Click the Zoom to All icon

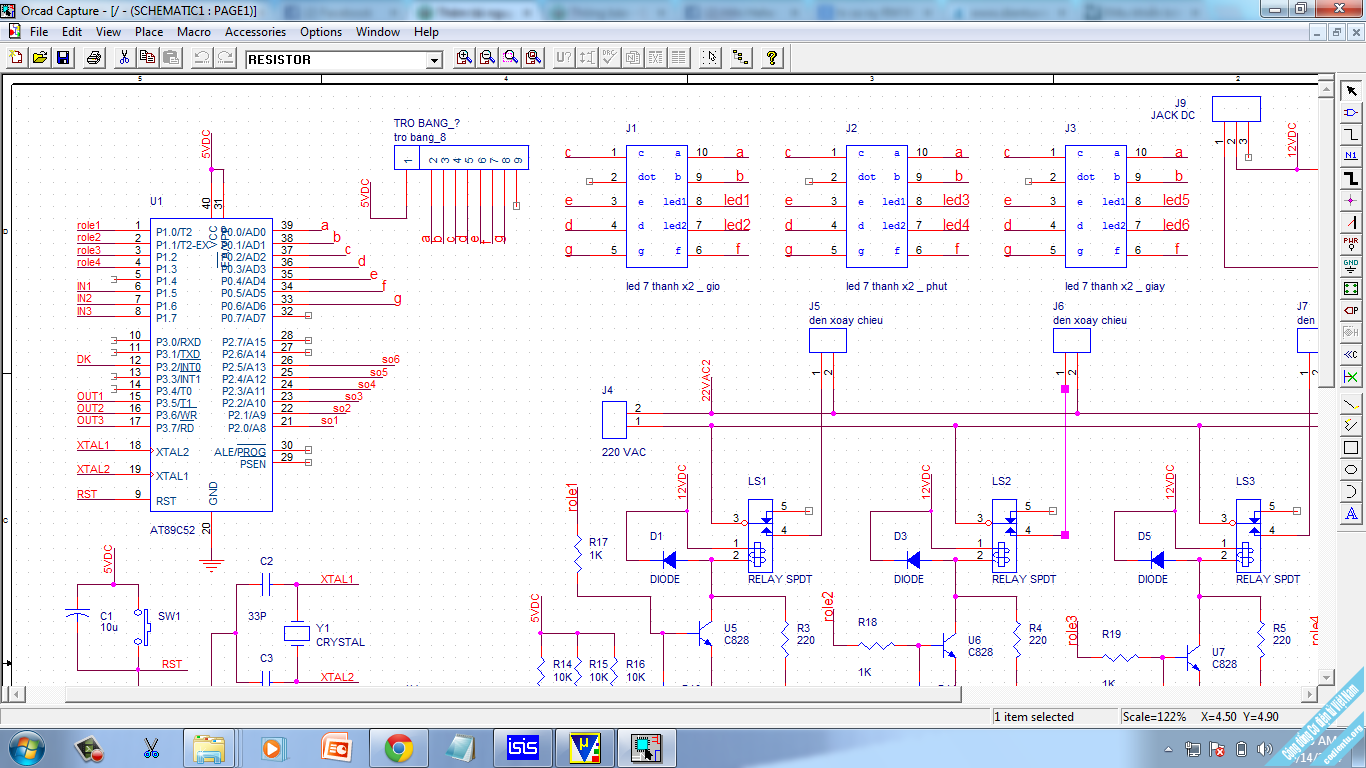tap(533, 58)
